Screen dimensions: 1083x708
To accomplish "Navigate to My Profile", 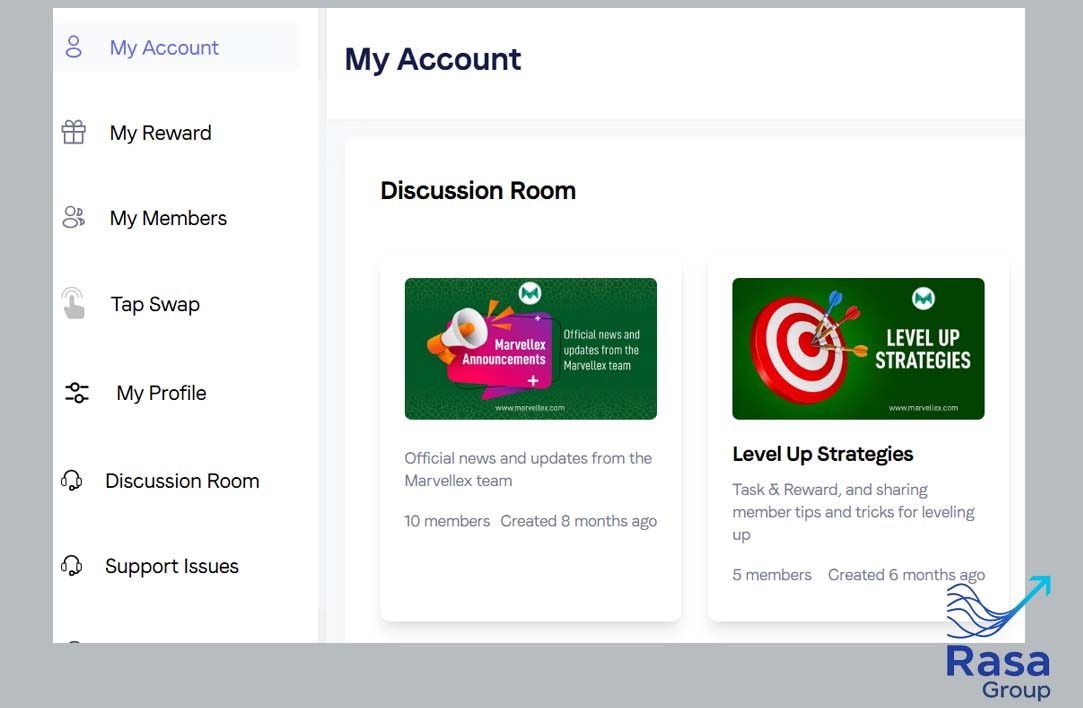I will tap(161, 393).
